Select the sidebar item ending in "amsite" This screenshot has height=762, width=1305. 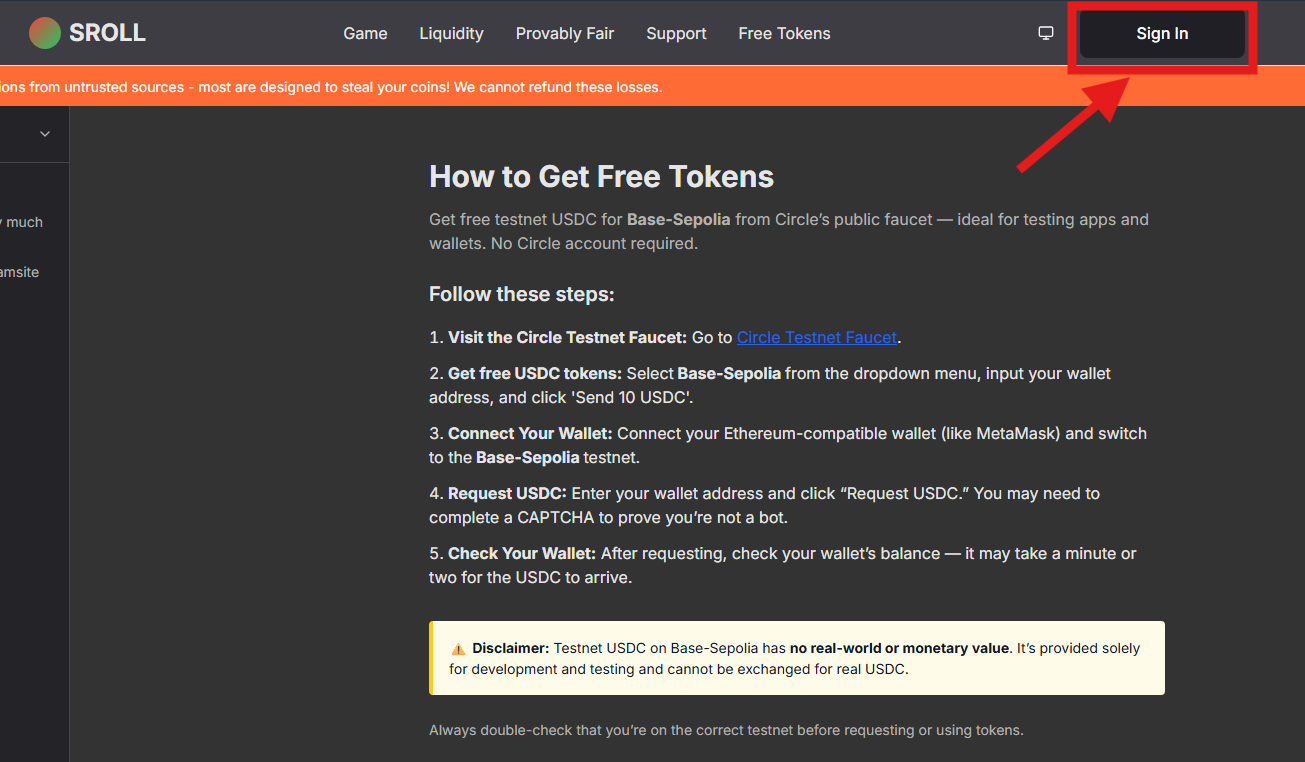20,272
